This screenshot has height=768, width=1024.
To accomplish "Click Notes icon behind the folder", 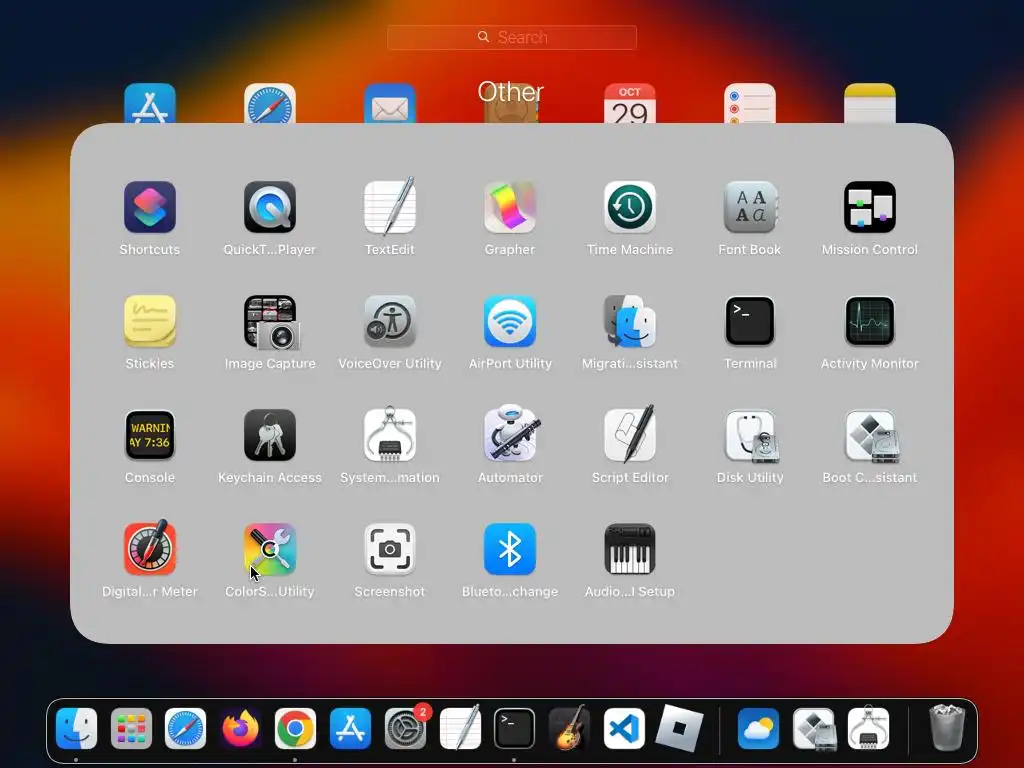I will pos(870,103).
